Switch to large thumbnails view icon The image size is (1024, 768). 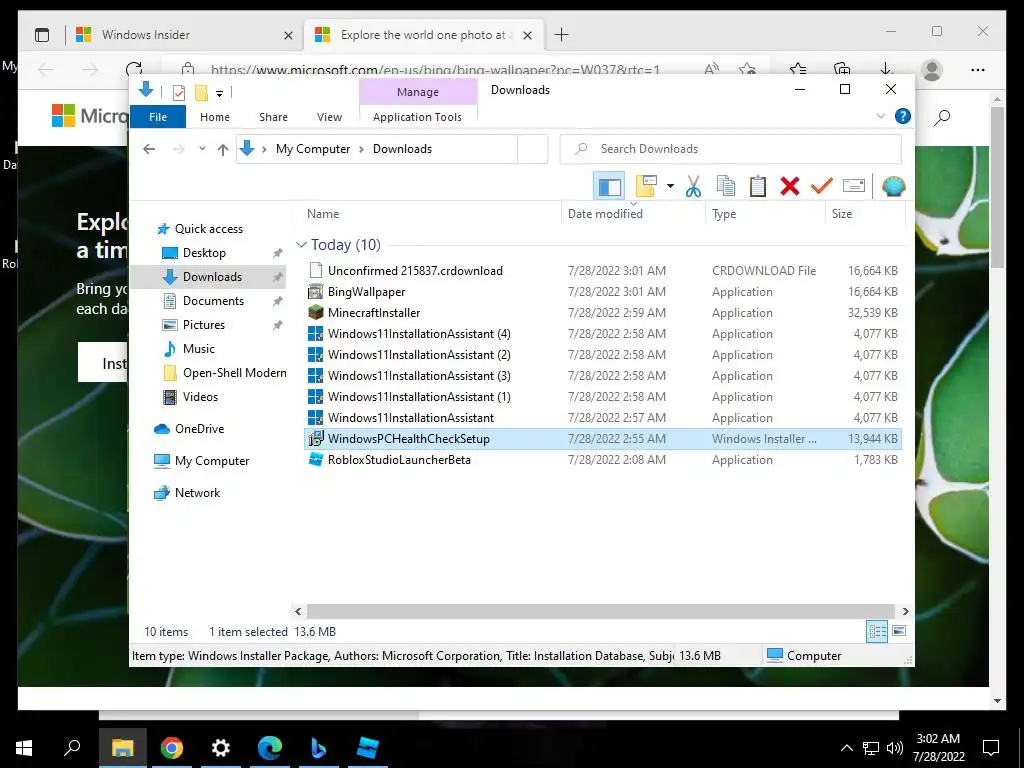pyautogui.click(x=899, y=631)
